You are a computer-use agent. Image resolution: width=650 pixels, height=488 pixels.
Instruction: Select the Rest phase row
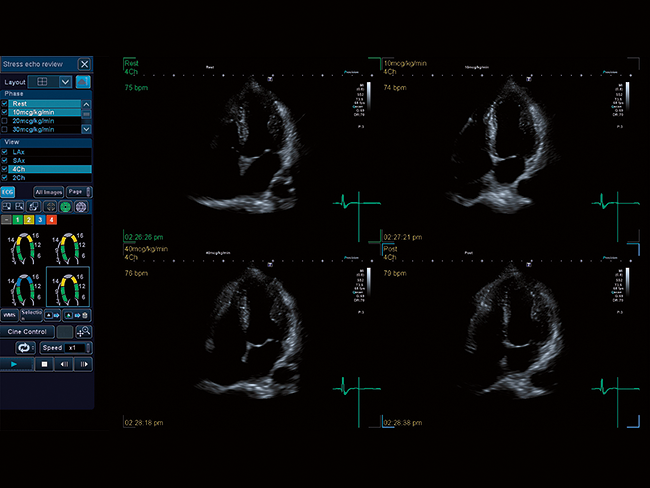click(45, 104)
